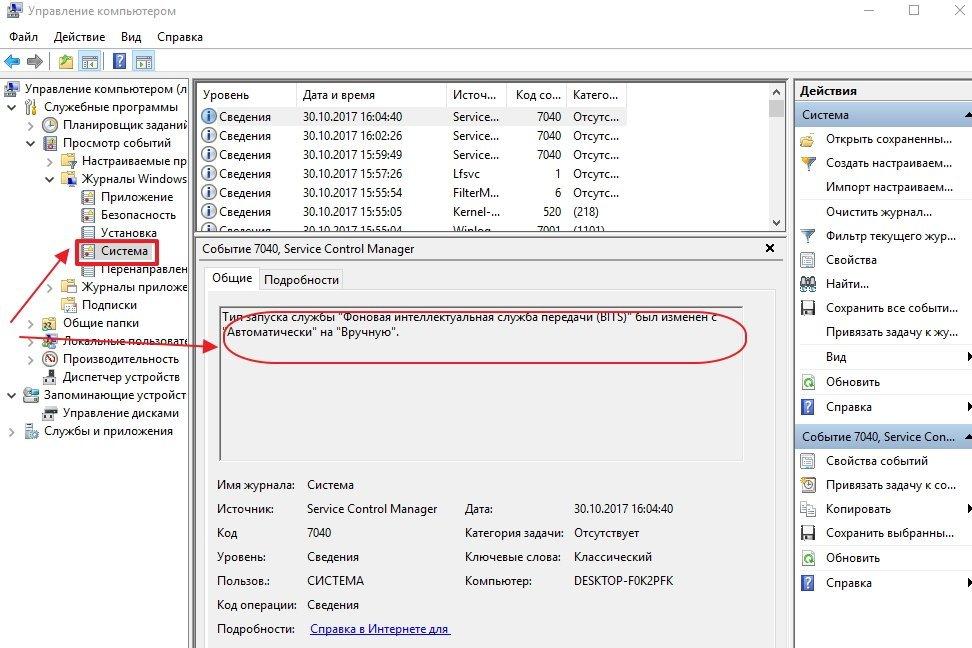This screenshot has height=648, width=972.
Task: Open the Файл menu
Action: (x=24, y=37)
